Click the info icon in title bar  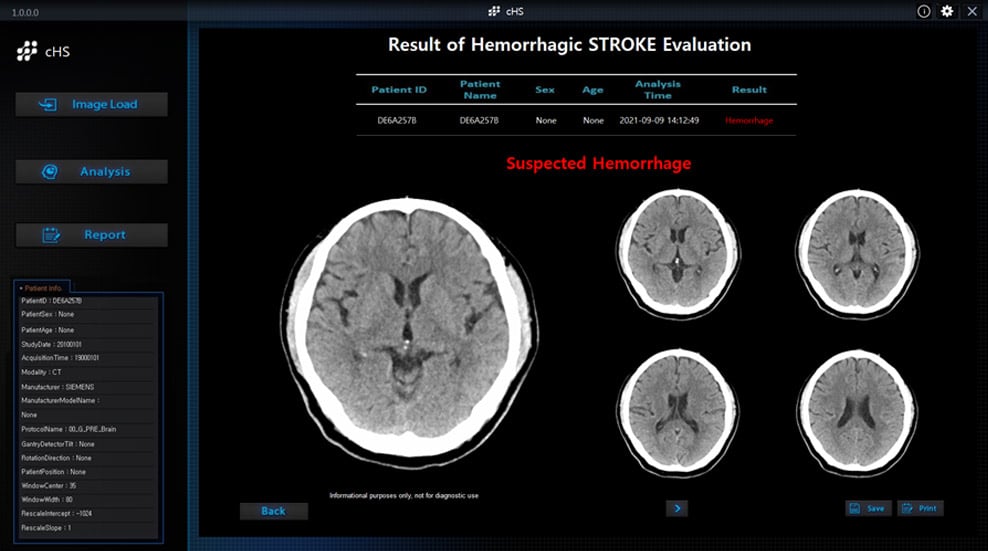(923, 11)
